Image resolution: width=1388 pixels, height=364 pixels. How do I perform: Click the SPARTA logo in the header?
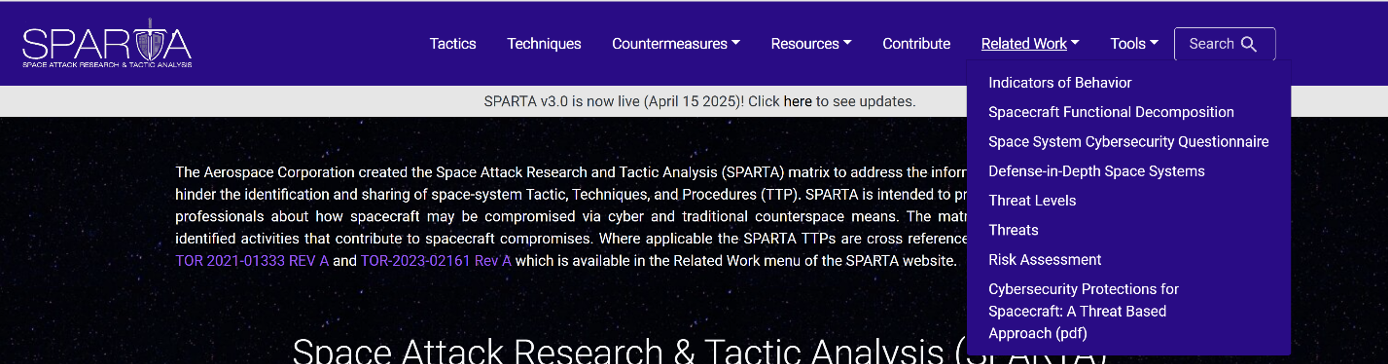click(x=107, y=44)
